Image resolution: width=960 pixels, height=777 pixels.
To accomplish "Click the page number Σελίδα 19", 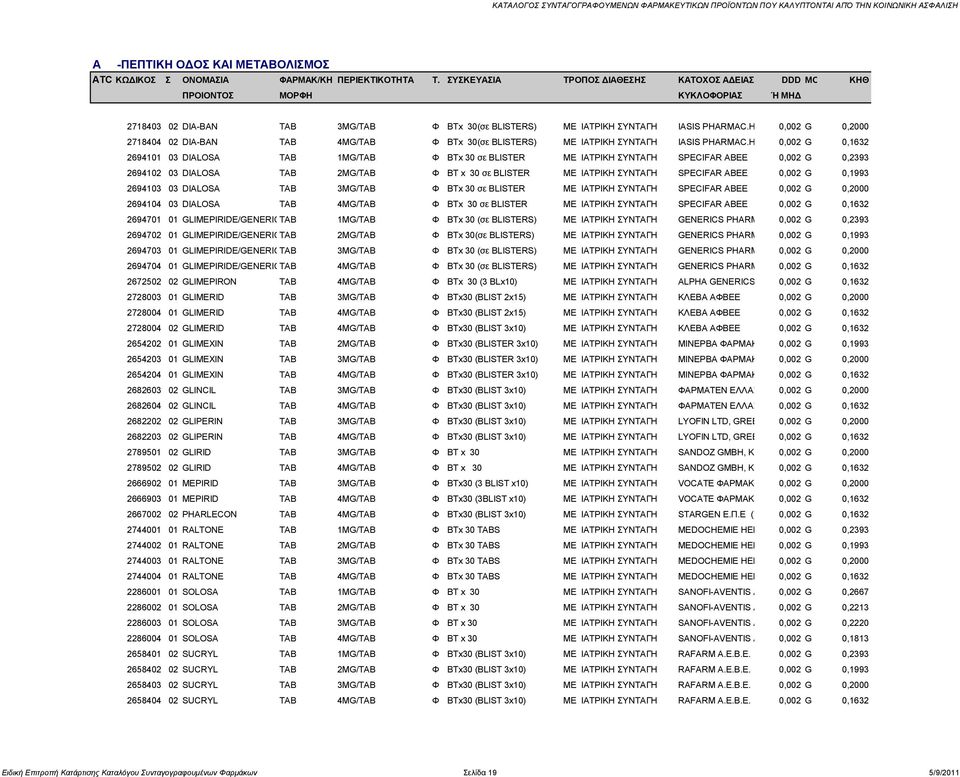I will click(480, 772).
